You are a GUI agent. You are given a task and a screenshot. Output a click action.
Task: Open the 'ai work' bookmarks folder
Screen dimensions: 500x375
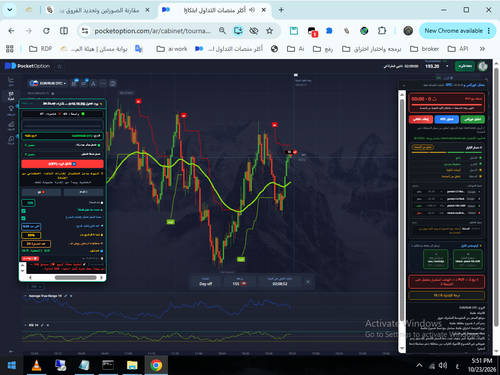point(172,49)
